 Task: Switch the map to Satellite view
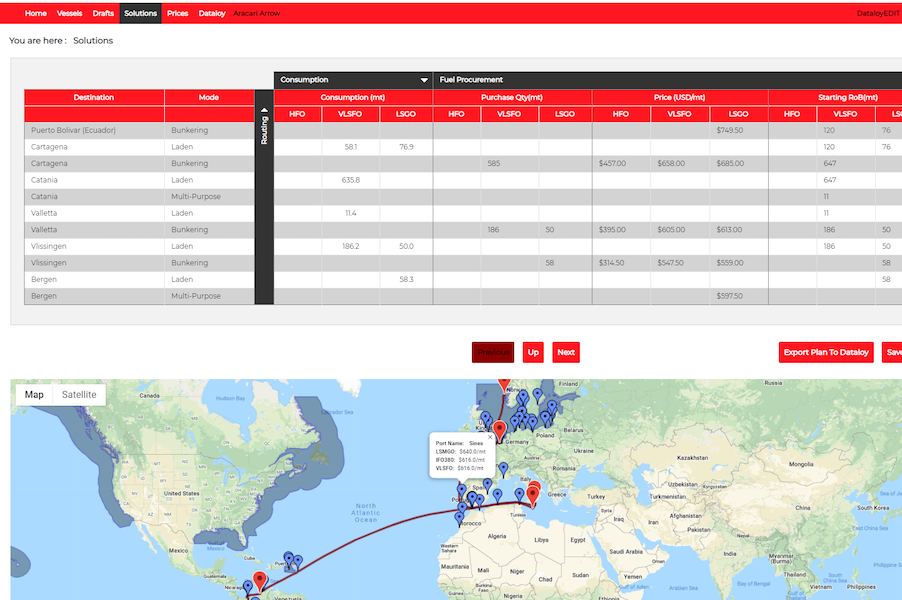[x=79, y=395]
